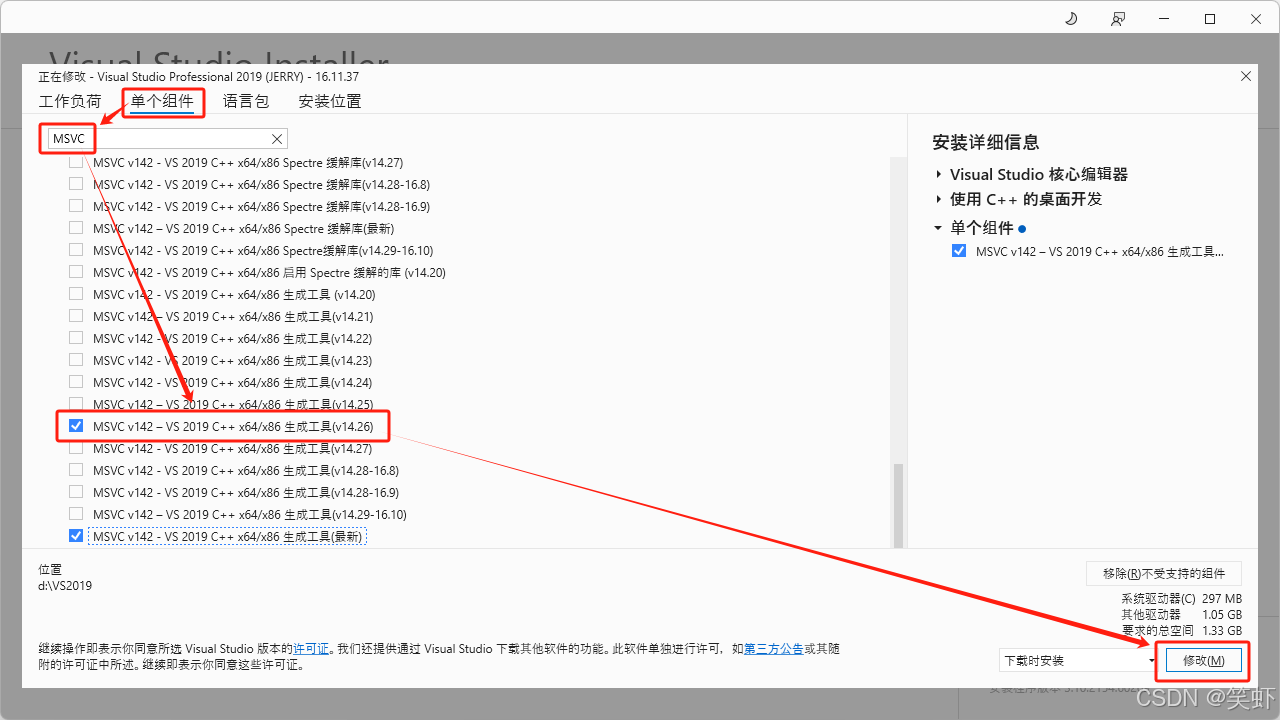The width and height of the screenshot is (1280, 720).
Task: Open the 语言包 tab
Action: (246, 101)
